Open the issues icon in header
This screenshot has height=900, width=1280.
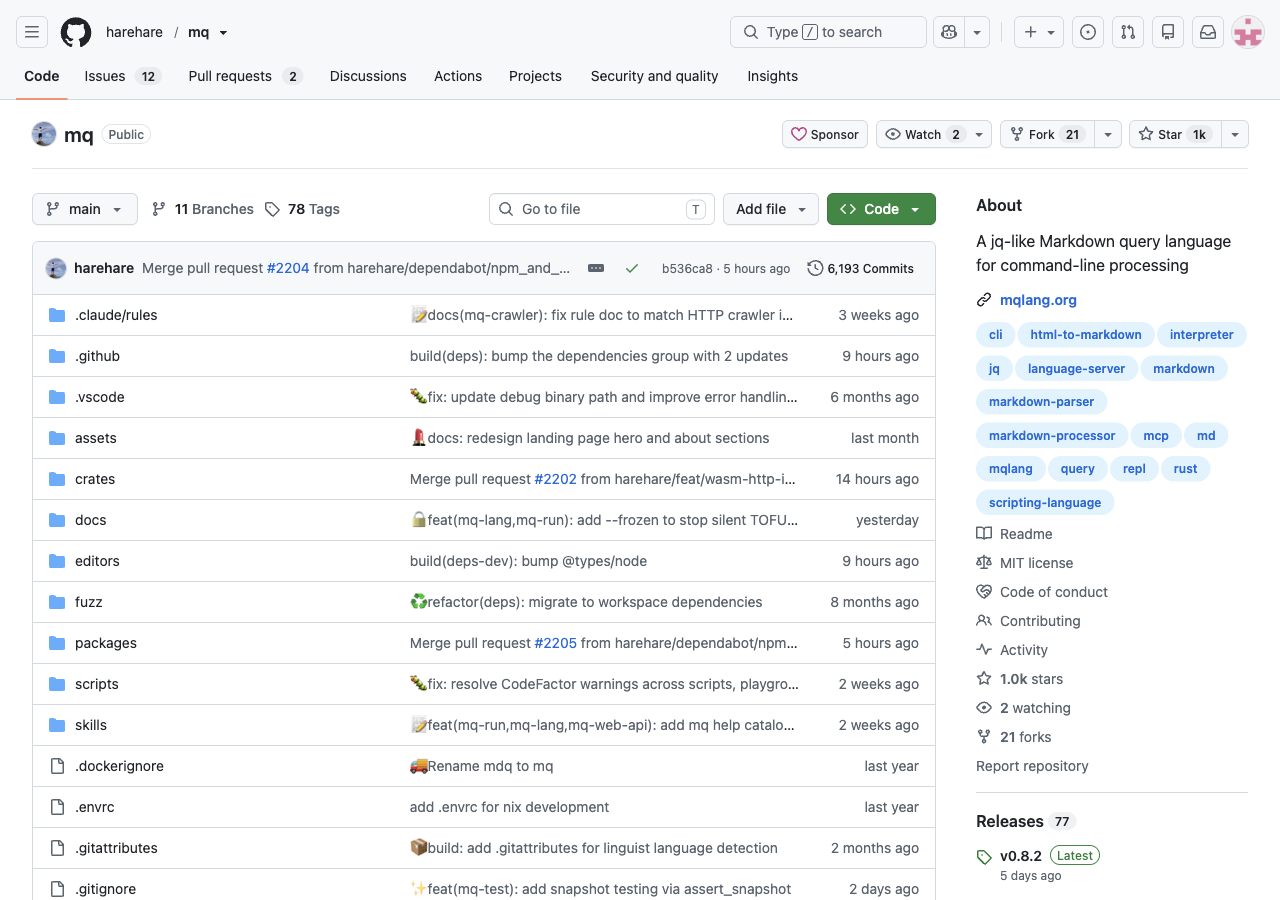coord(1088,32)
